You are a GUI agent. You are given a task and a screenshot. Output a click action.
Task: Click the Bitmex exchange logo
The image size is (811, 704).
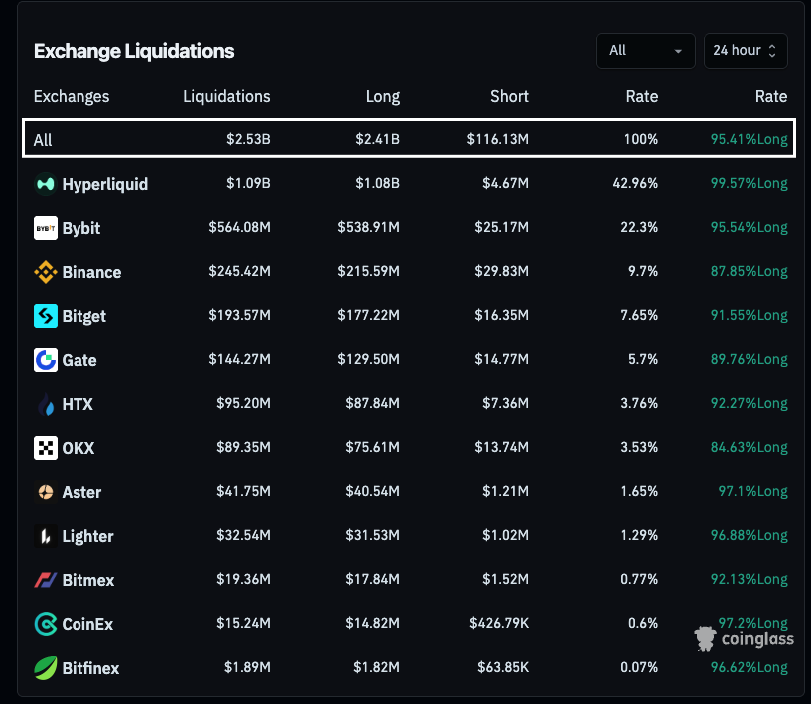pos(46,580)
